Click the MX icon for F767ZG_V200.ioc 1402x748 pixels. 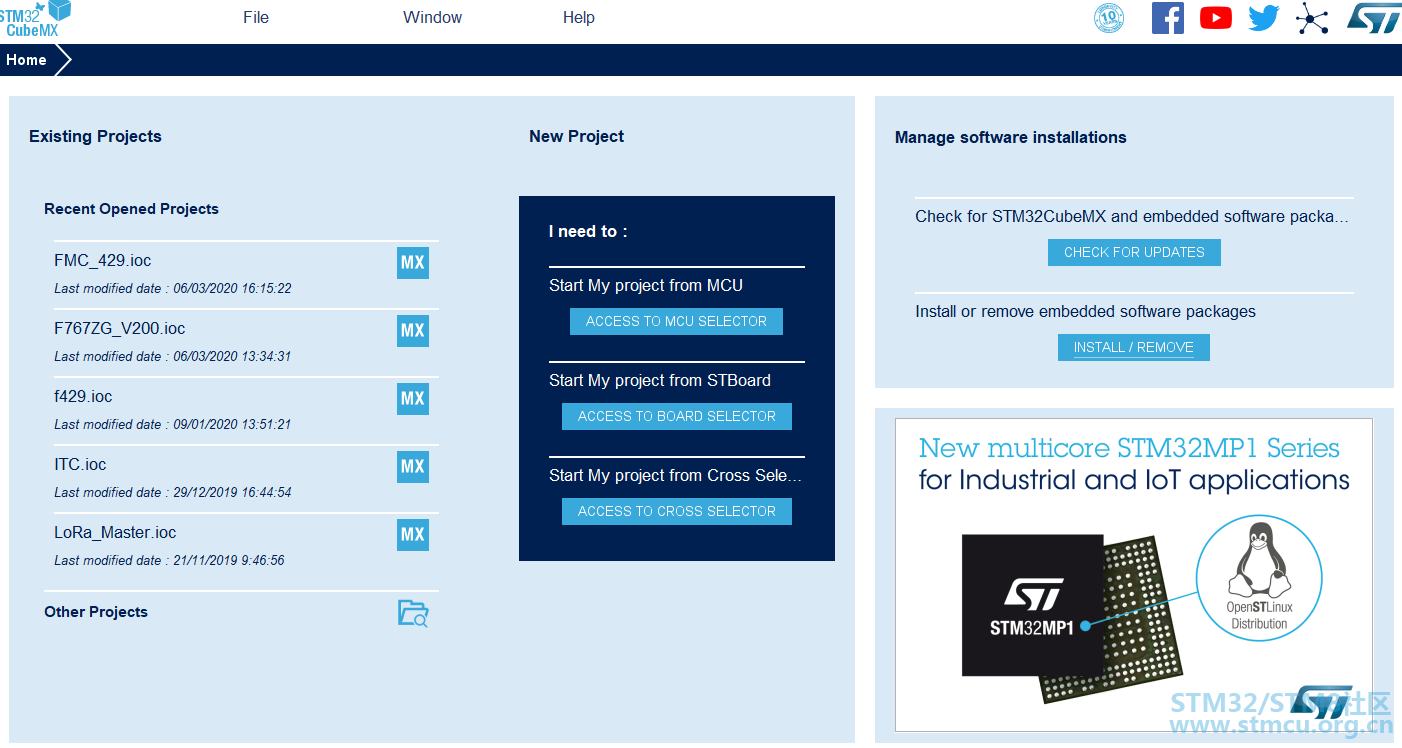point(413,331)
